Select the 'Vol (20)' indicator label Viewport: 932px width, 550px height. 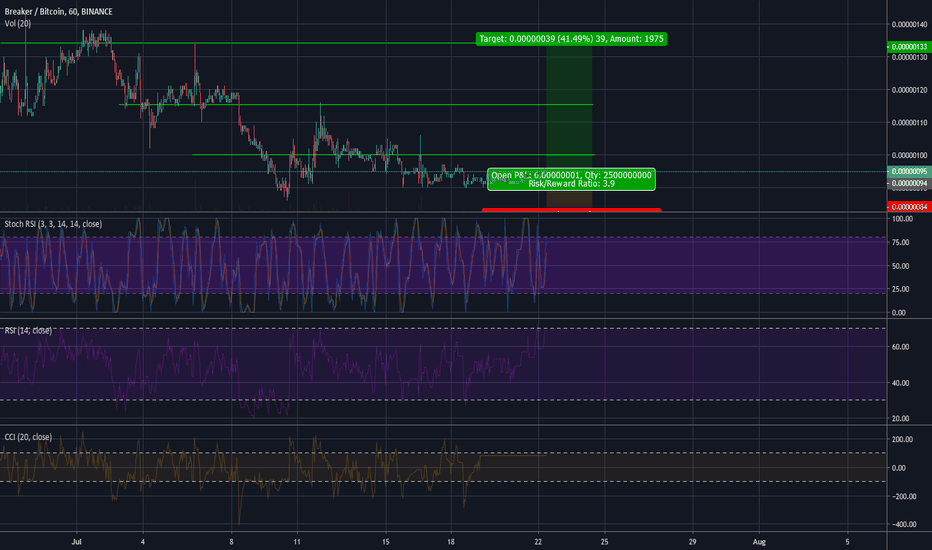pyautogui.click(x=18, y=23)
